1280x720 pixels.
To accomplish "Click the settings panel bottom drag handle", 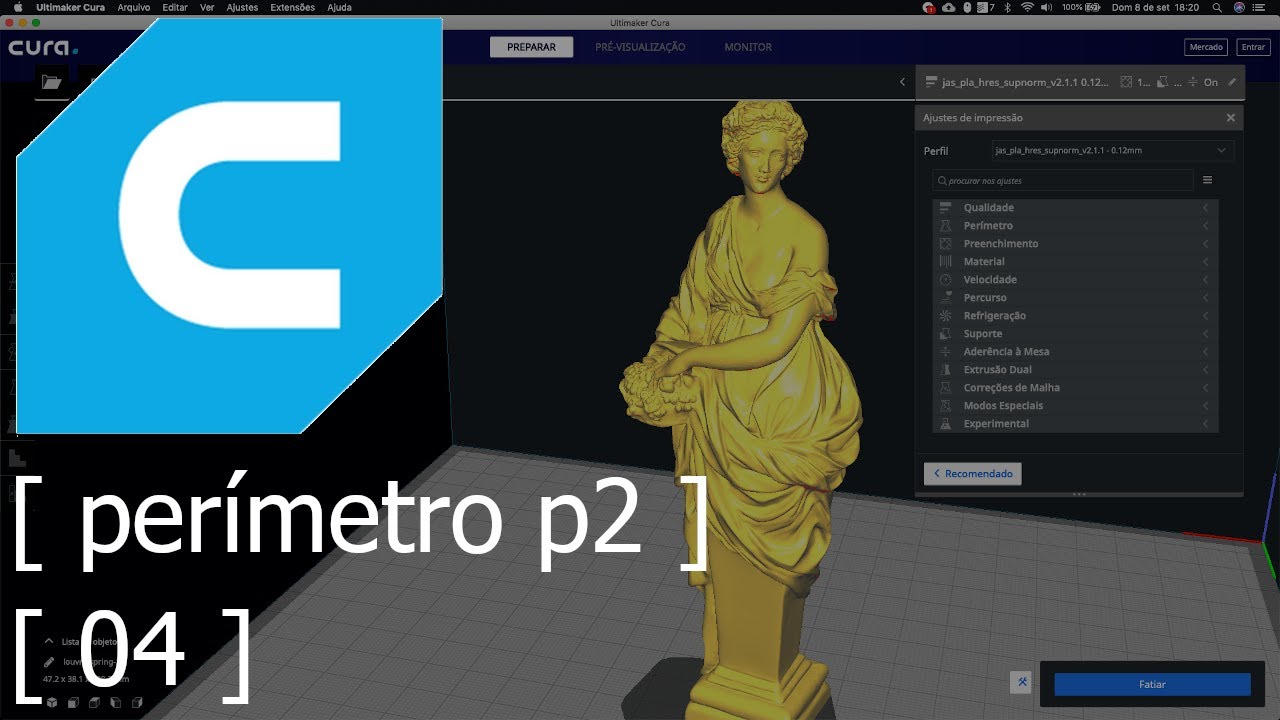I will pos(1079,494).
